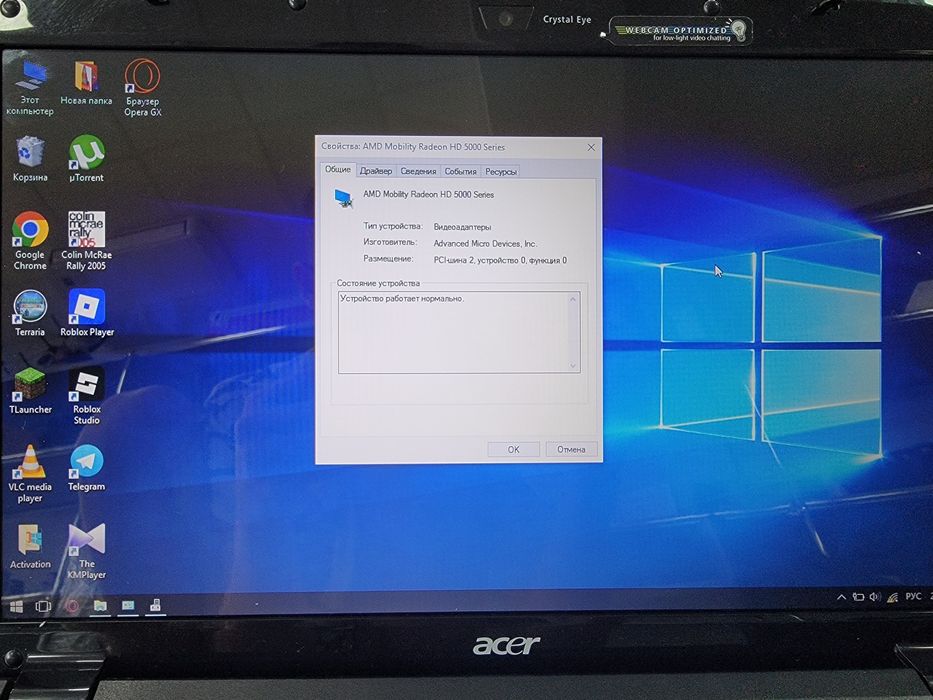Screen dimensions: 933x700
Task: Click the Тип устройства label
Action: coord(393,226)
